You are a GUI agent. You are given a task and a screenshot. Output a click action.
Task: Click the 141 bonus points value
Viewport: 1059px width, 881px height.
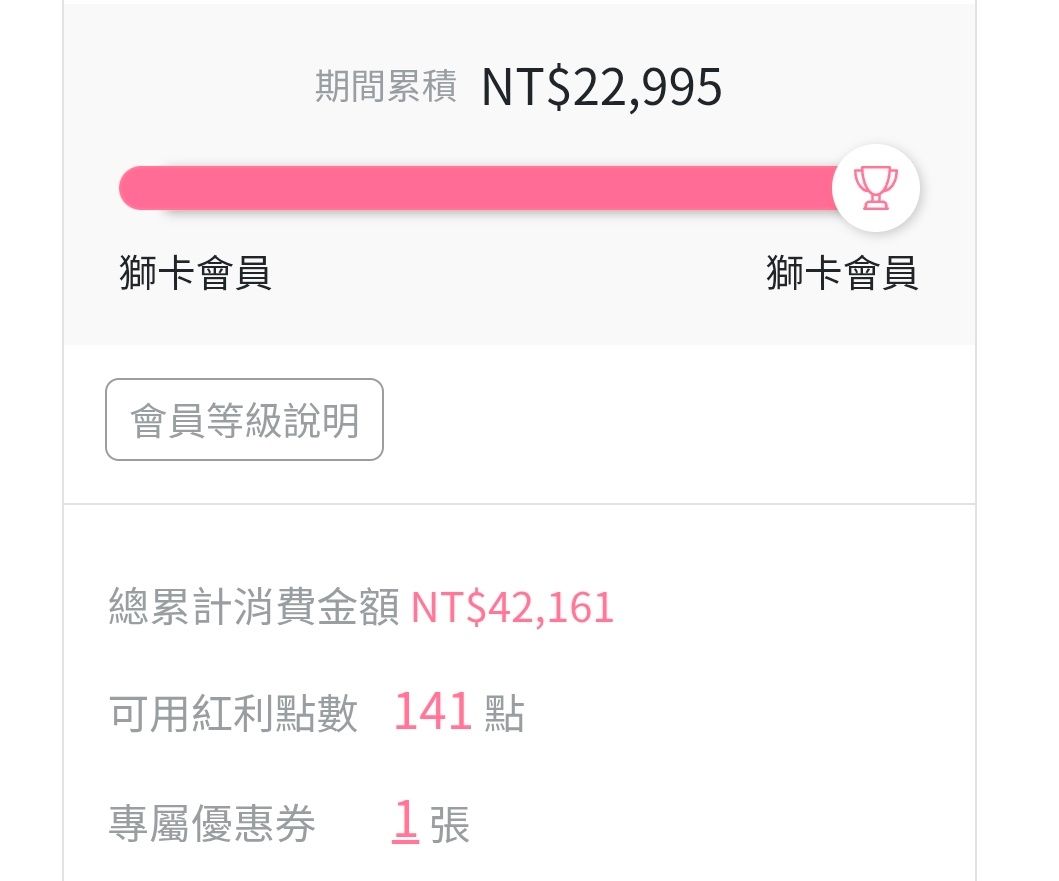(432, 713)
